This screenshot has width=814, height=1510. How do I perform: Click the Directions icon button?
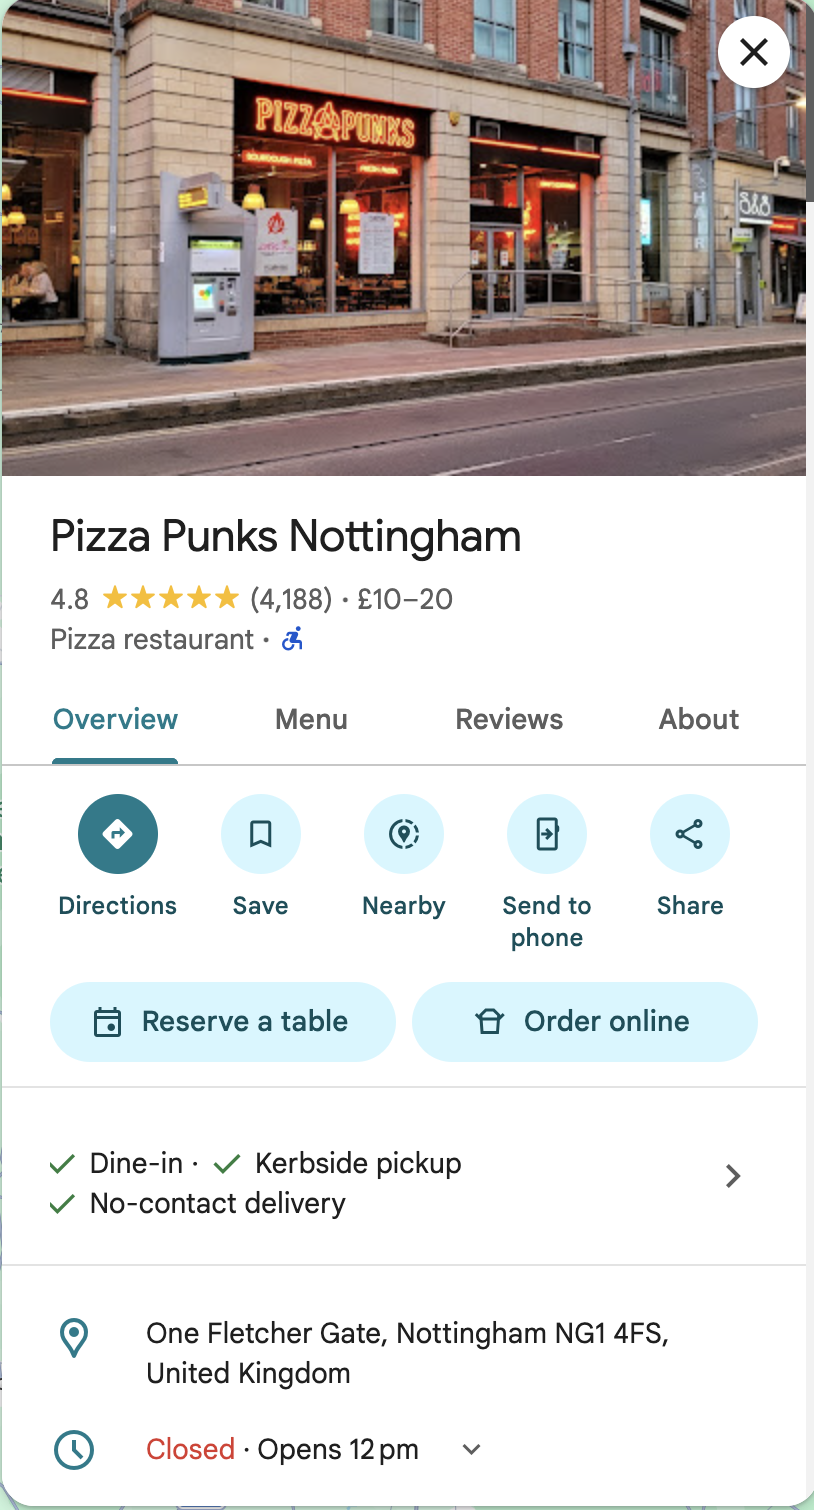pos(118,834)
